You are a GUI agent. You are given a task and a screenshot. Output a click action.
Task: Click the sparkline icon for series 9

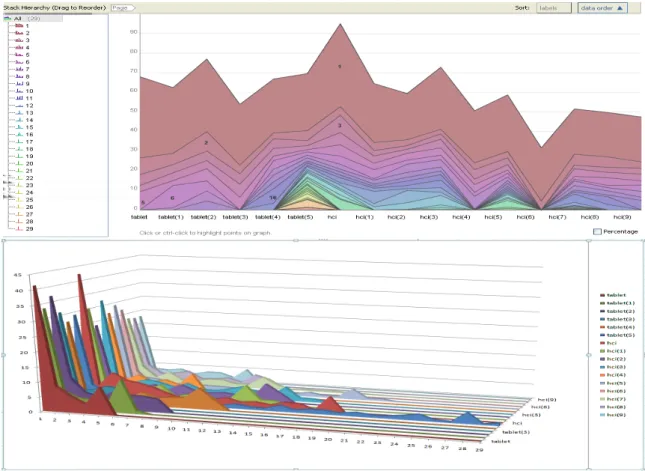point(19,84)
